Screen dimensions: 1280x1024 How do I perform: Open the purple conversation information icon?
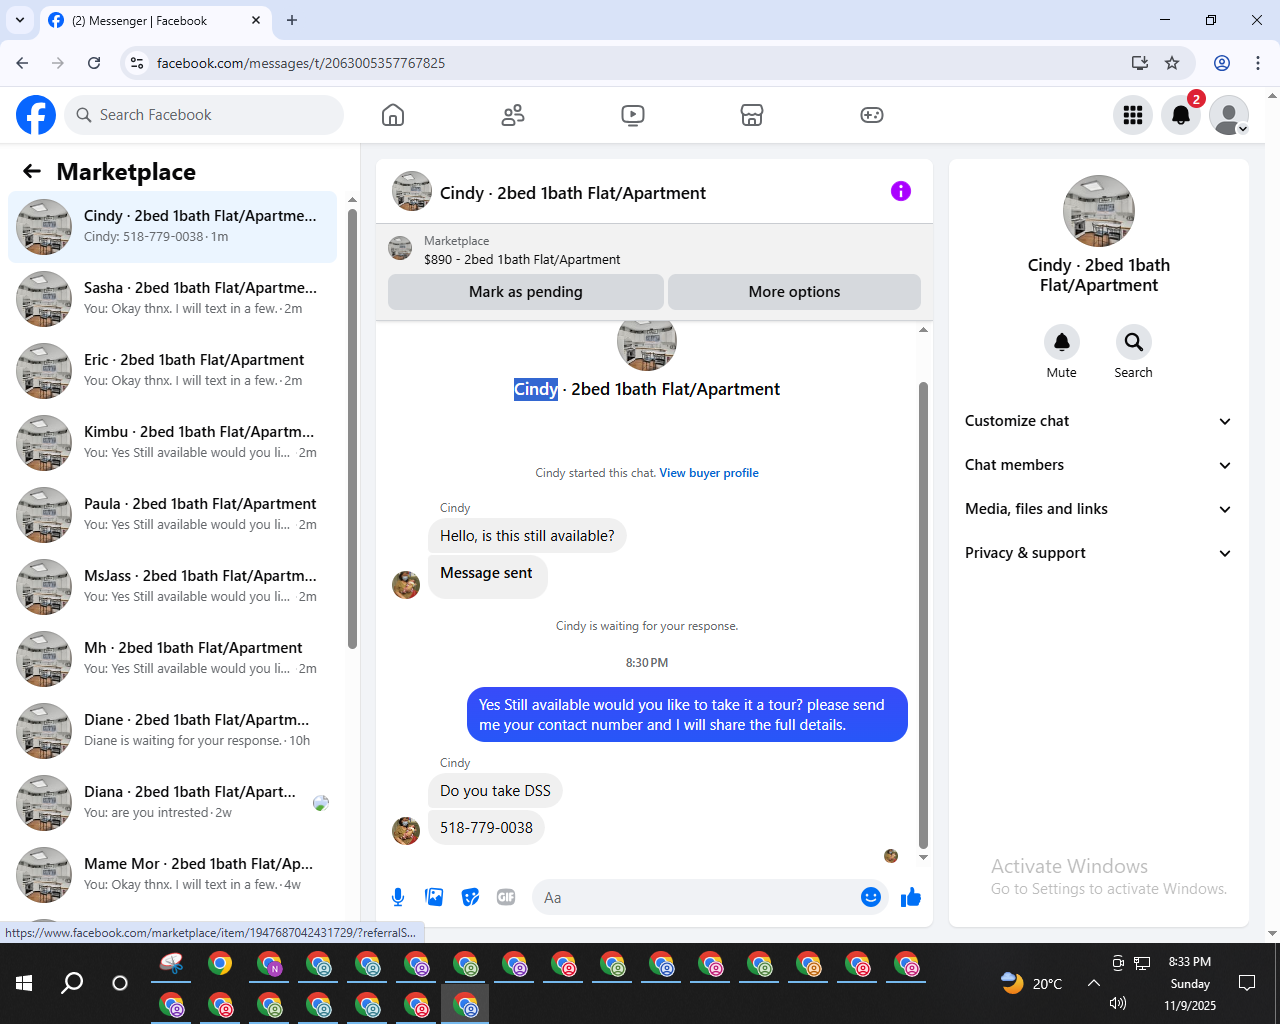coord(901,191)
